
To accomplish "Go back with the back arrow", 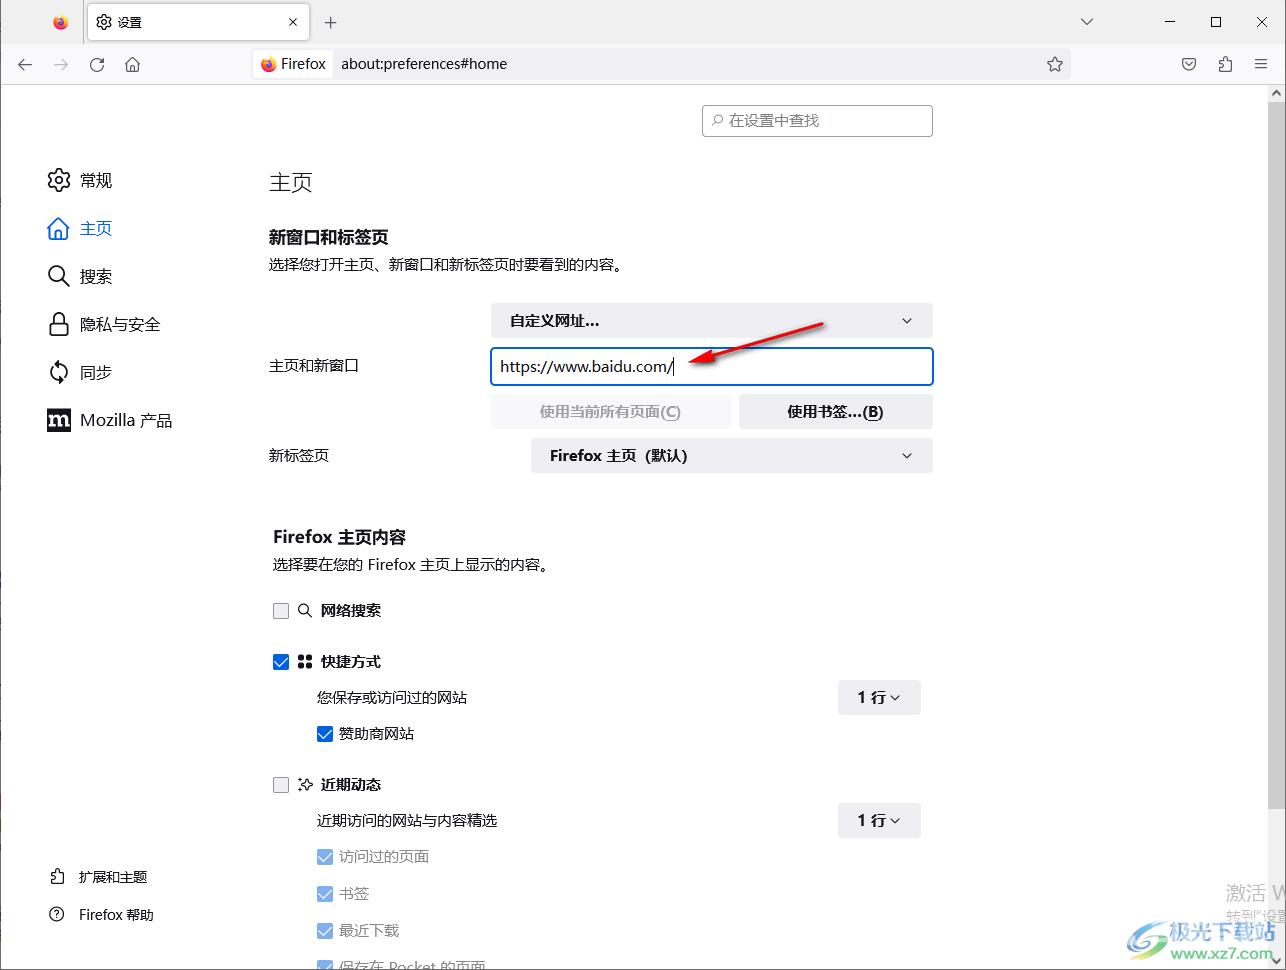I will (x=25, y=64).
